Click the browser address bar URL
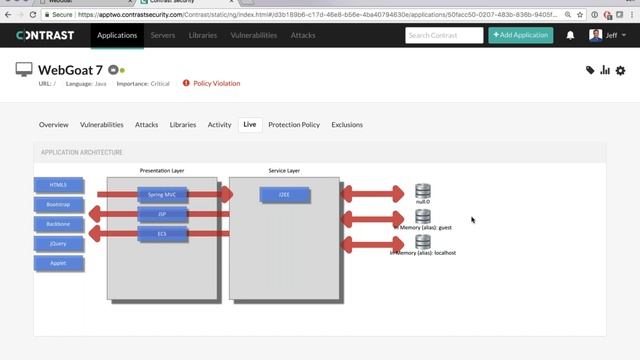Screen dimensions: 640x360 point(317,15)
